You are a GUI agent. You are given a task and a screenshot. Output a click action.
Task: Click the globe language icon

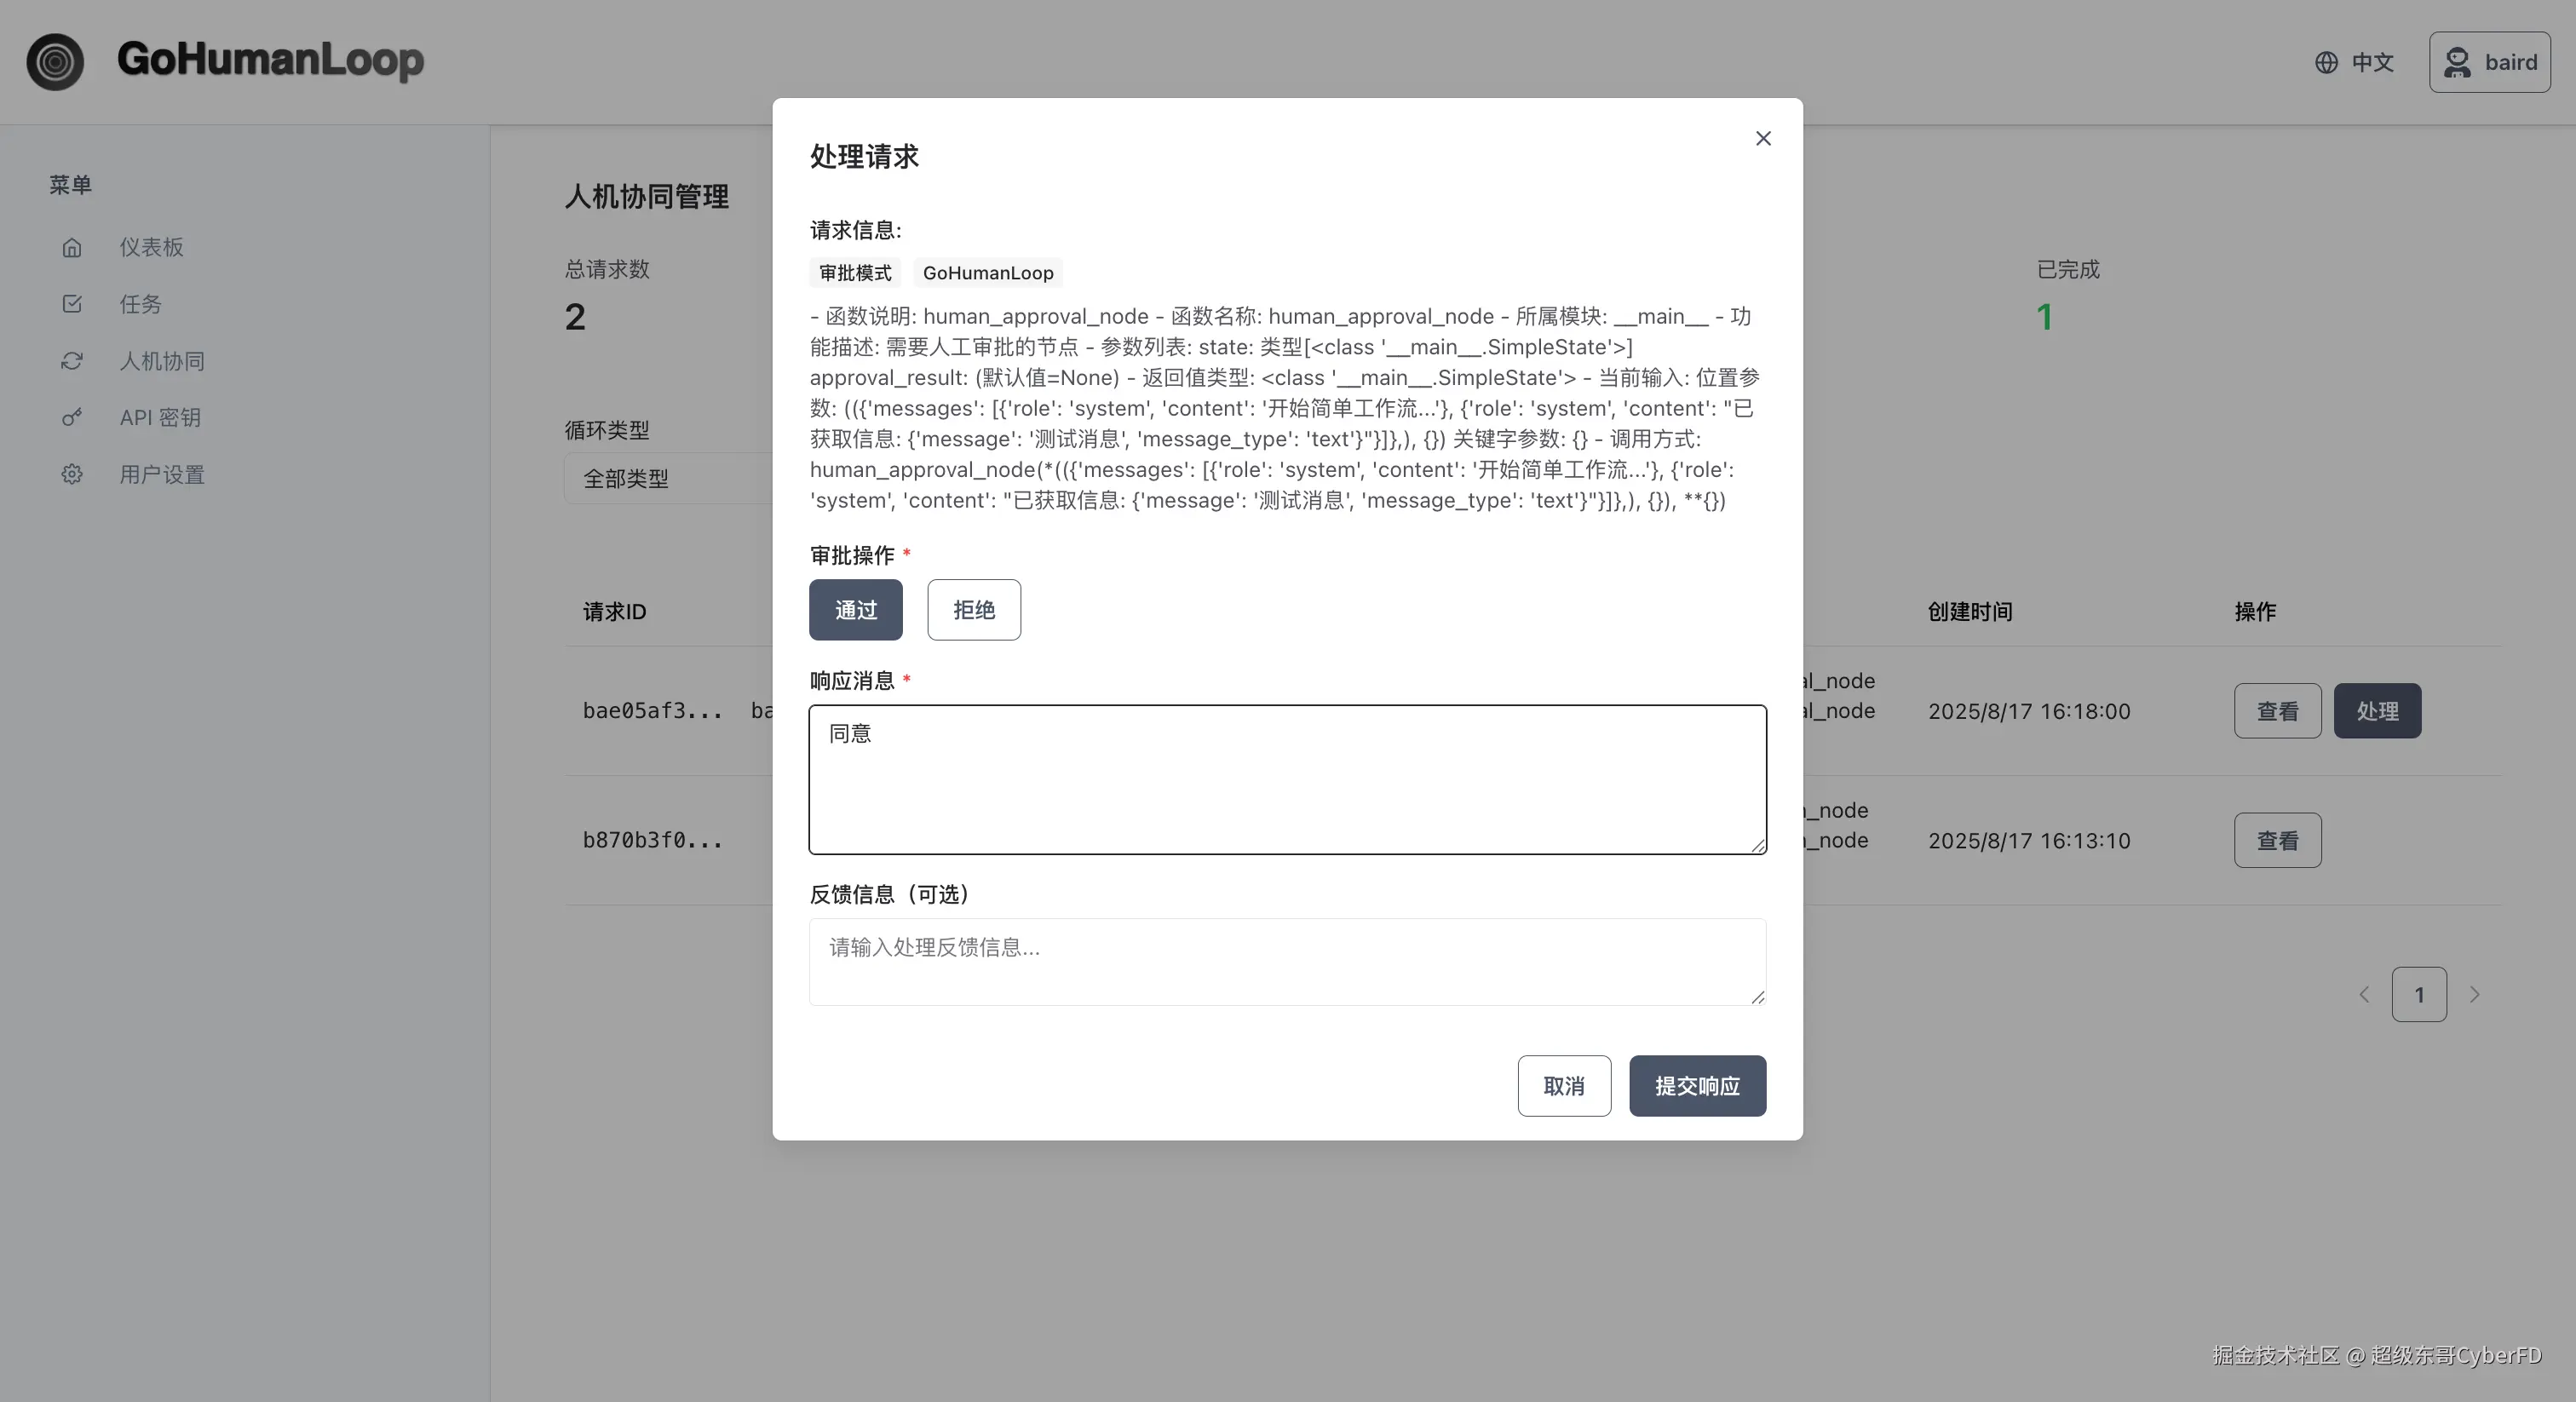click(2326, 63)
